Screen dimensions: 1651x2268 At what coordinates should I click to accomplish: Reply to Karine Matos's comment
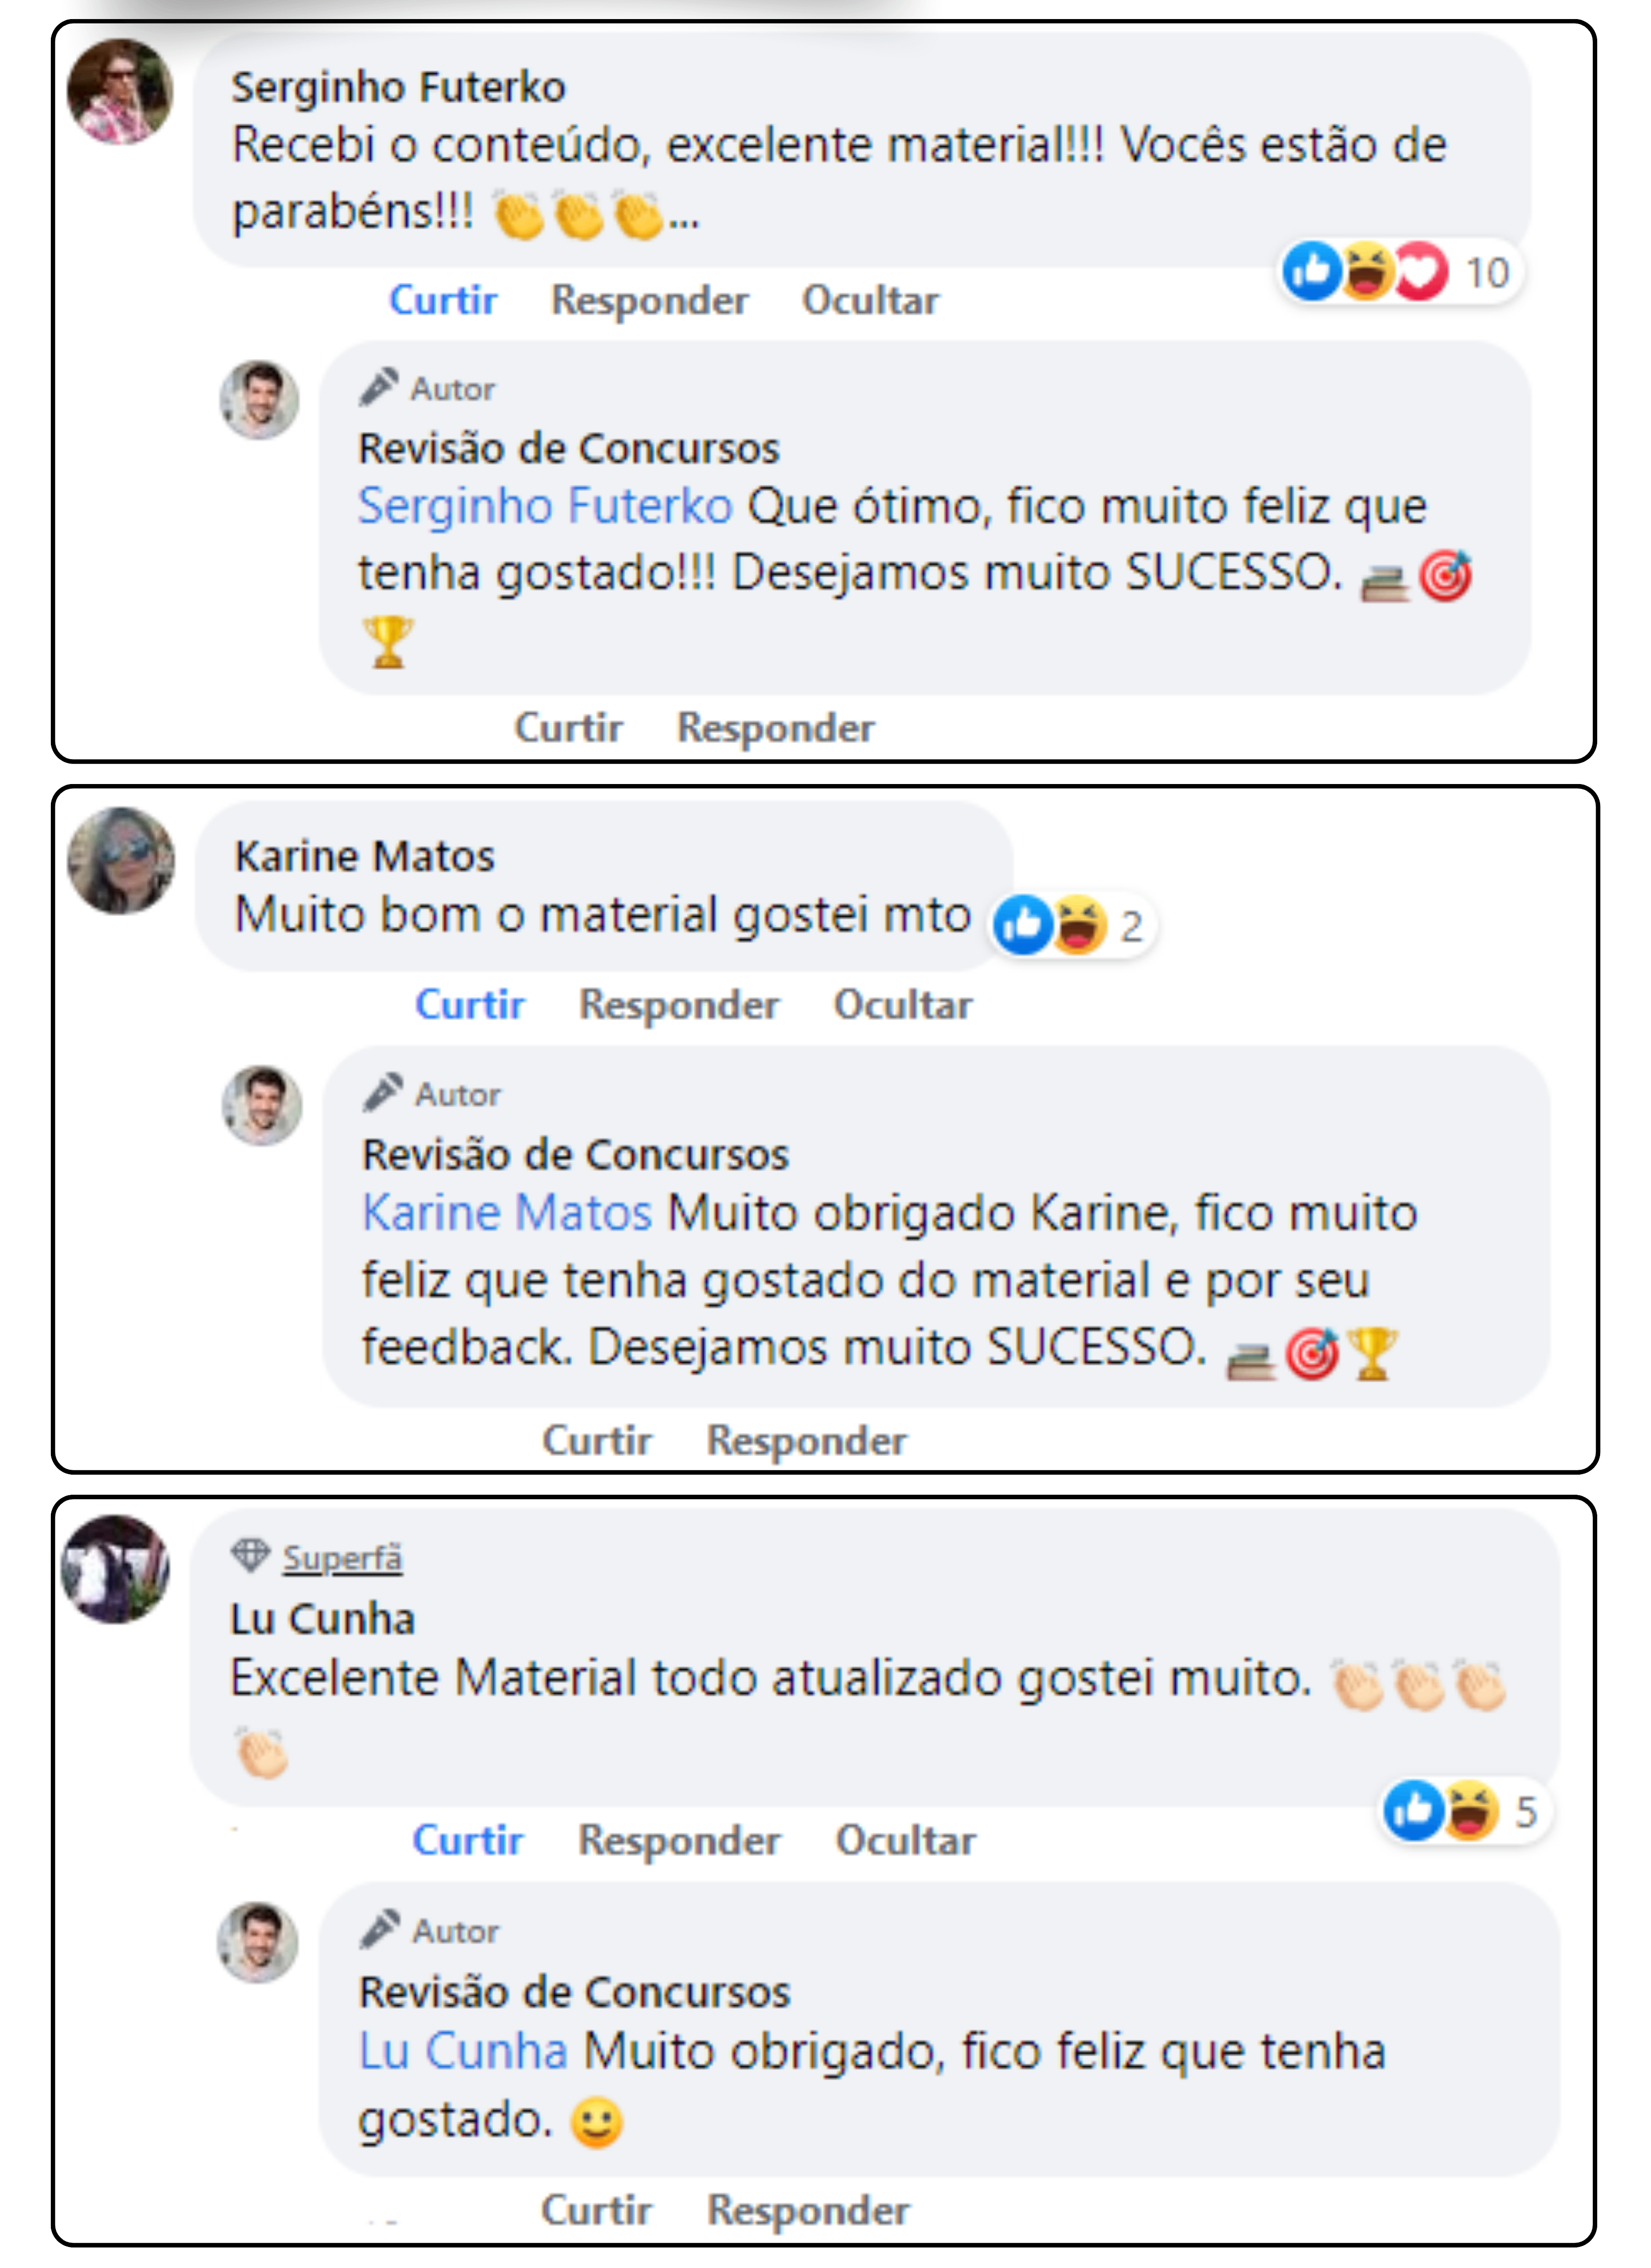[x=679, y=1004]
